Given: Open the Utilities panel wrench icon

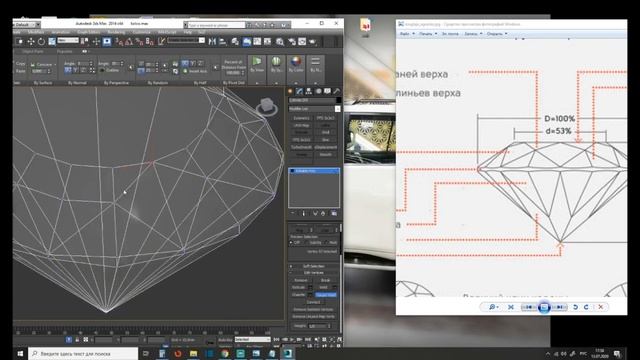Looking at the screenshot, I should click(337, 91).
